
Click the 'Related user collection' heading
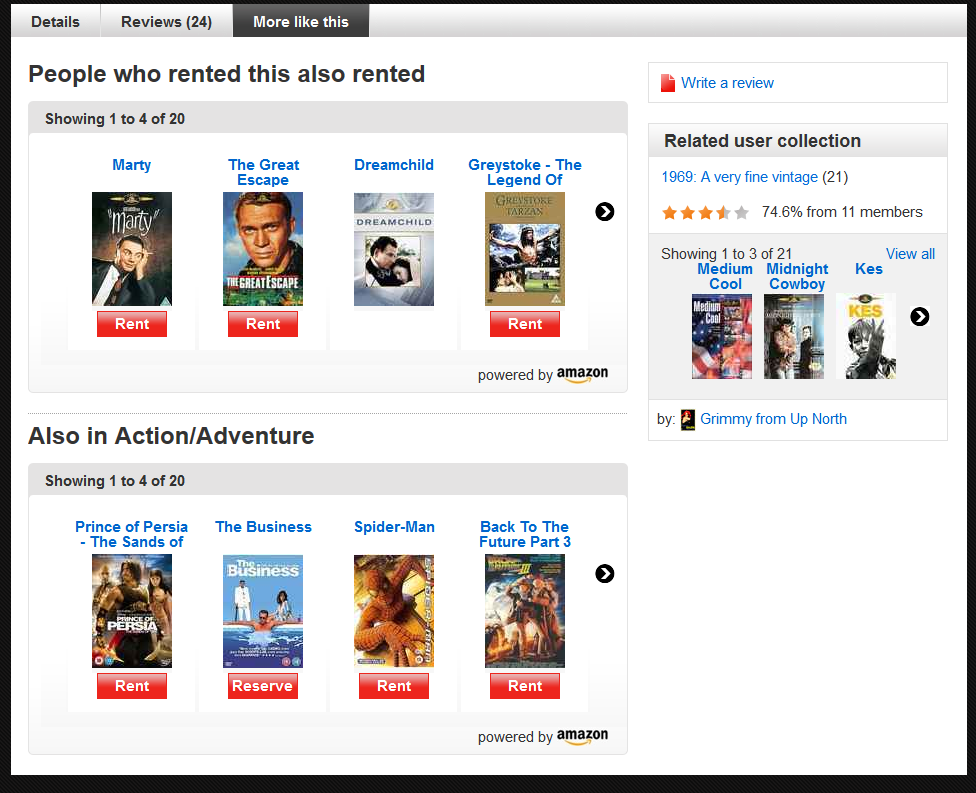(762, 141)
